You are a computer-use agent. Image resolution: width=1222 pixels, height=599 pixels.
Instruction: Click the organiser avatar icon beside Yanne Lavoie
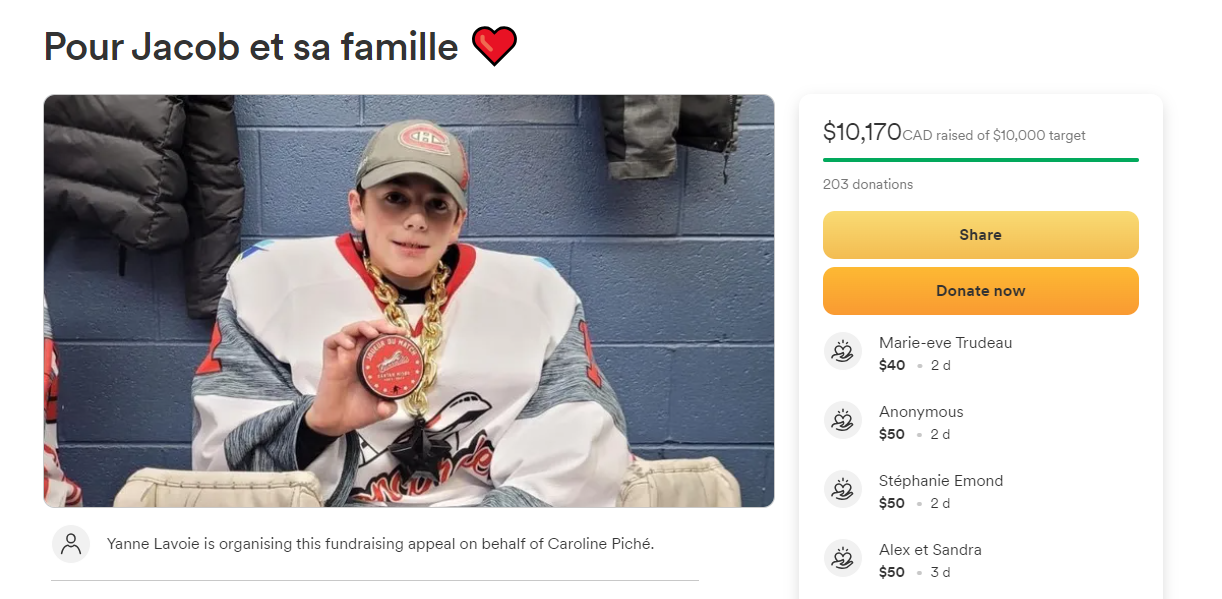pos(71,544)
